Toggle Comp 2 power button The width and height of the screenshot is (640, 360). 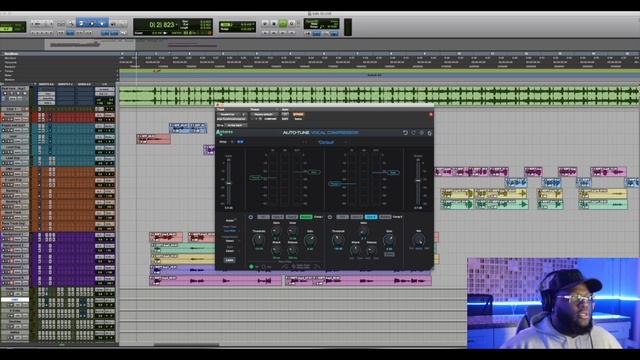330,217
